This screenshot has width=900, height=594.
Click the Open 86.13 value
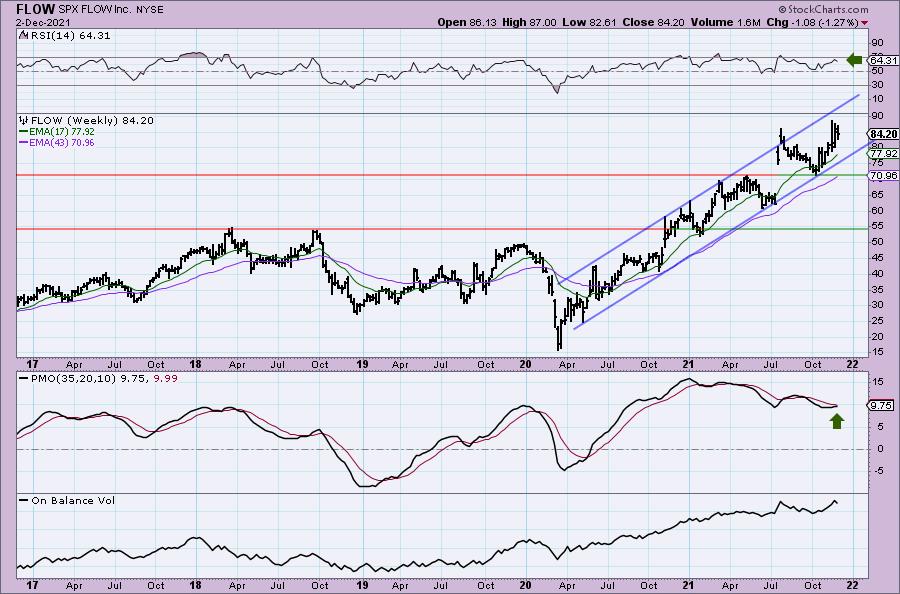467,22
